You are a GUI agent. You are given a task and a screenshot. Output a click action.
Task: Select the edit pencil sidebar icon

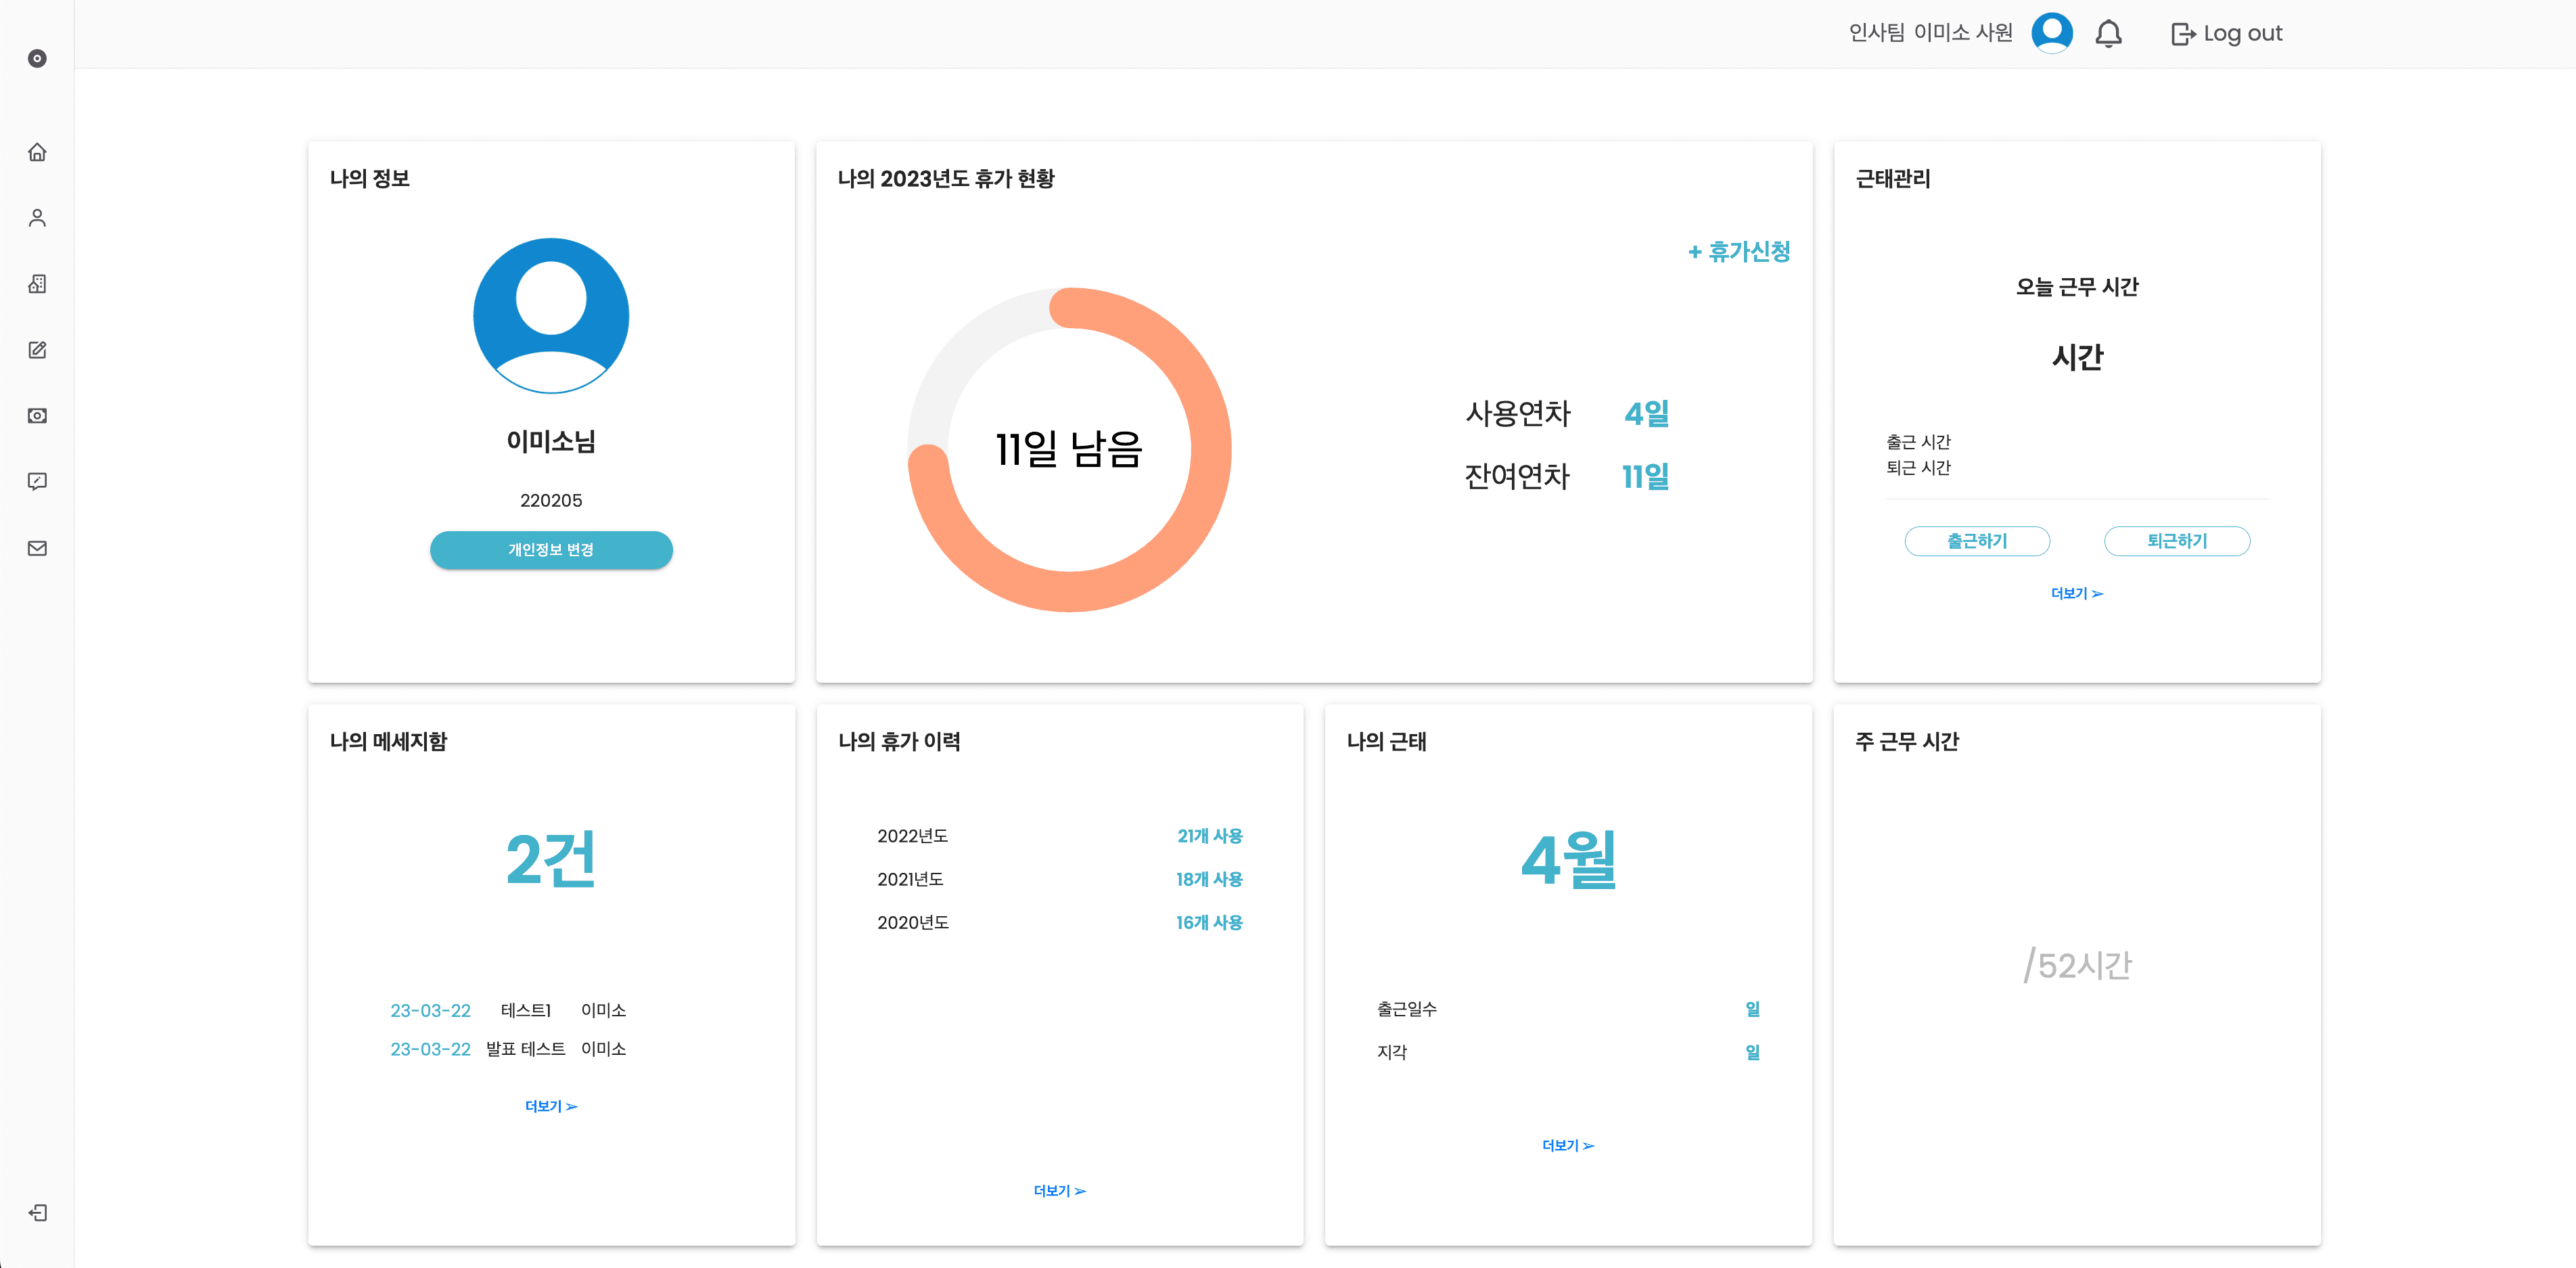37,350
